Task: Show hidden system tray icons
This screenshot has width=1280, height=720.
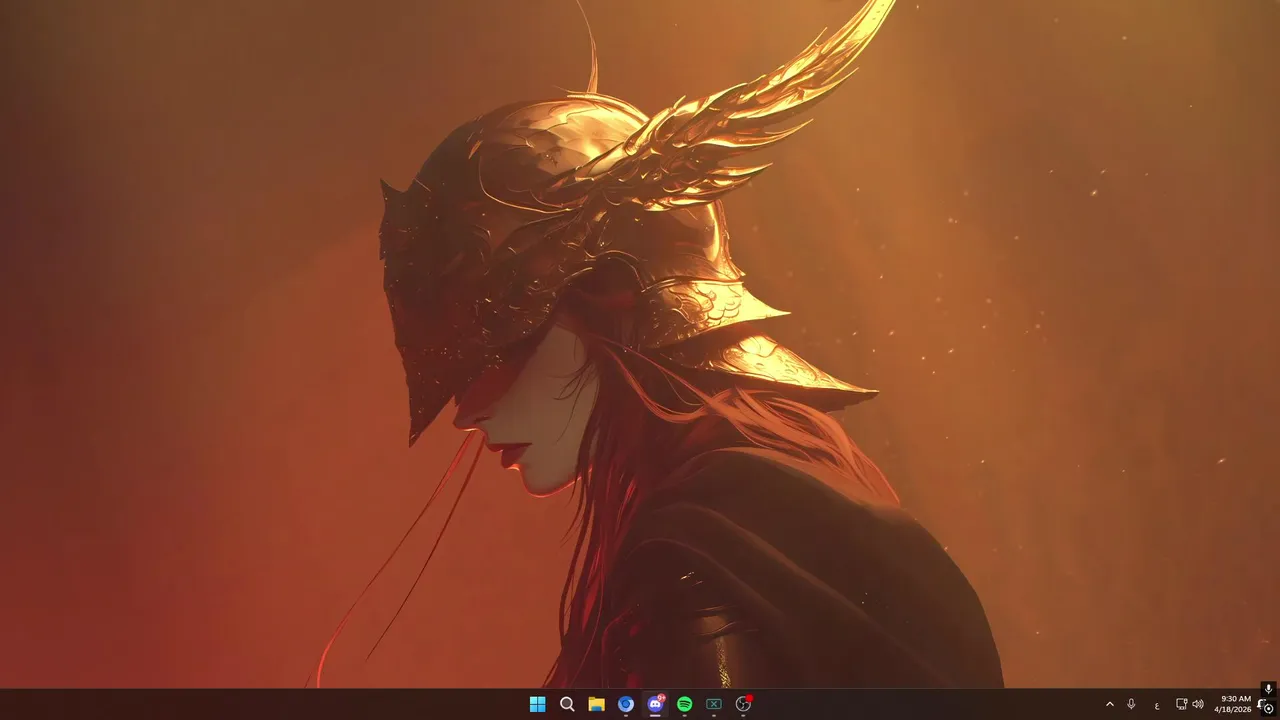Action: [x=1109, y=704]
